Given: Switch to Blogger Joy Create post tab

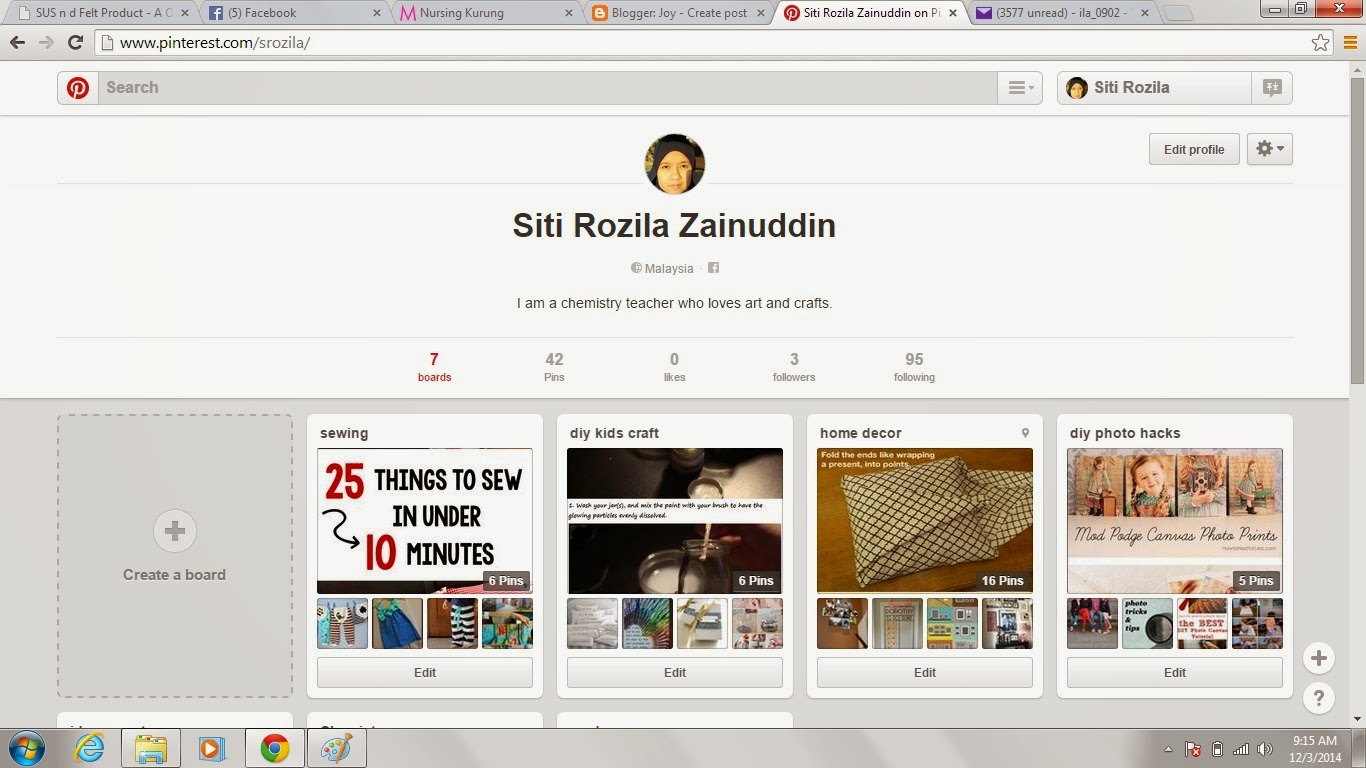Looking at the screenshot, I should tap(678, 13).
